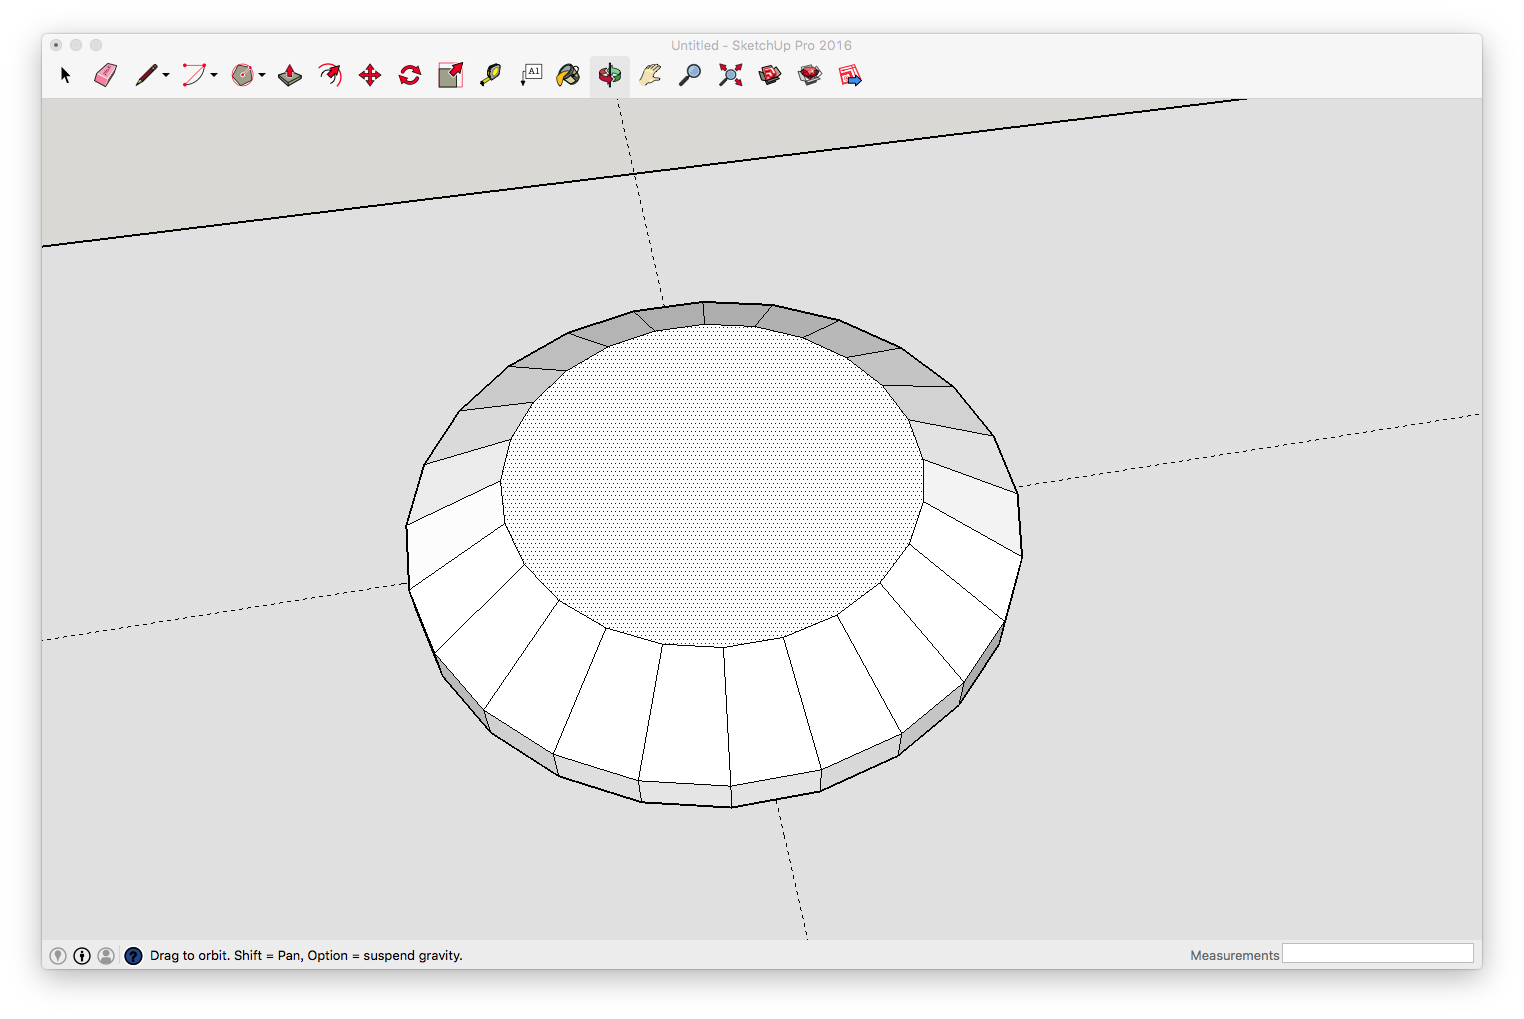Click the credits info status icon
Image resolution: width=1524 pixels, height=1019 pixels.
[82, 956]
